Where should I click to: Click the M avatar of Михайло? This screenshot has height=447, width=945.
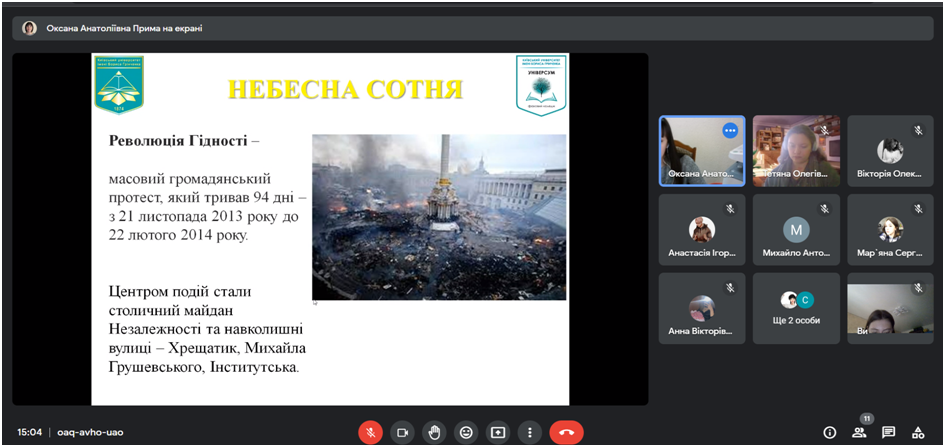click(x=796, y=230)
